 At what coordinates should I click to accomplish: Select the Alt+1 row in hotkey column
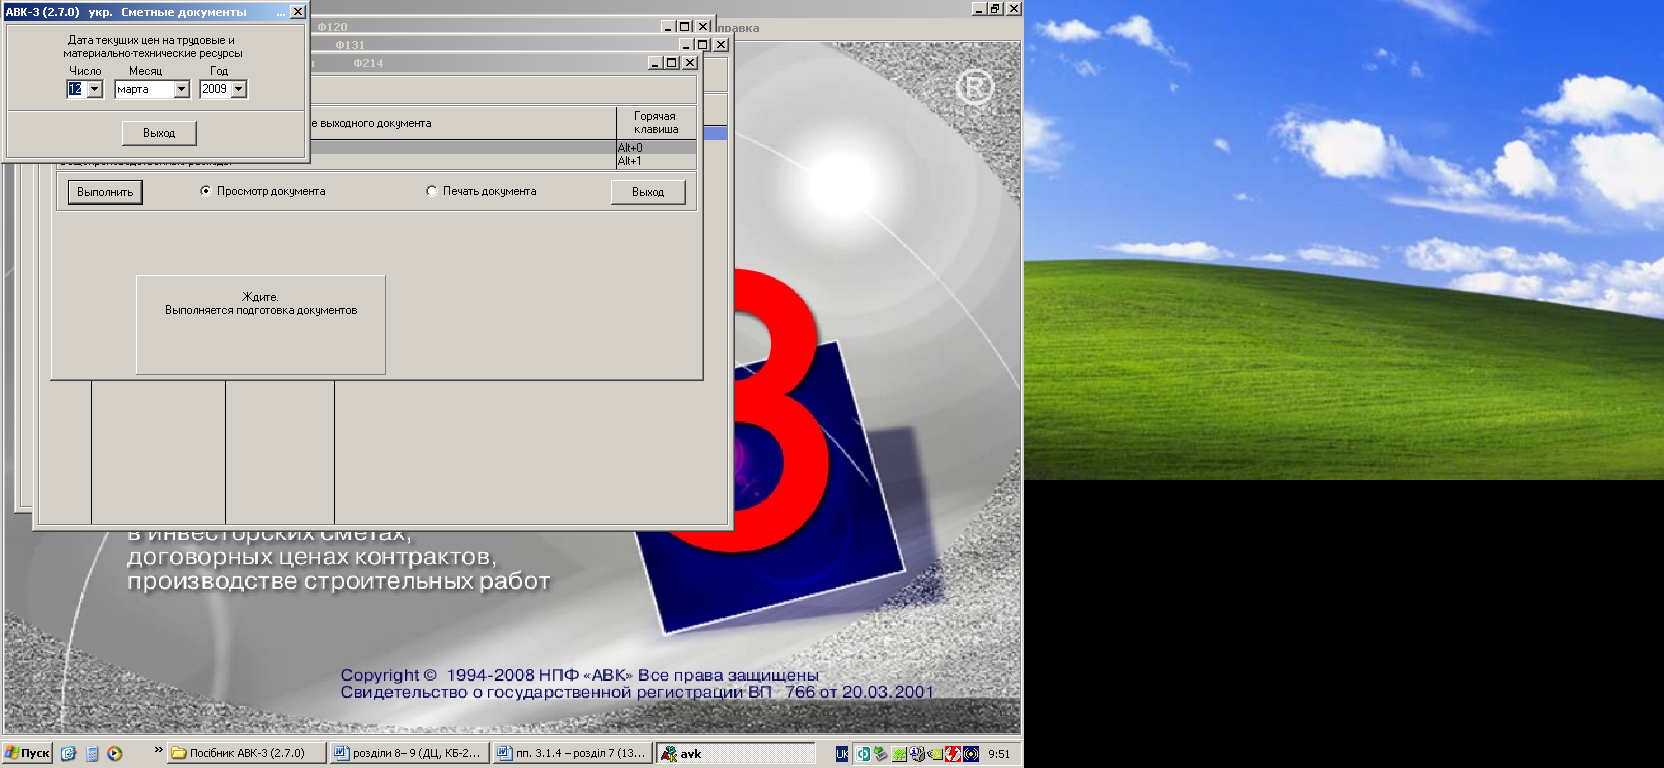[656, 161]
